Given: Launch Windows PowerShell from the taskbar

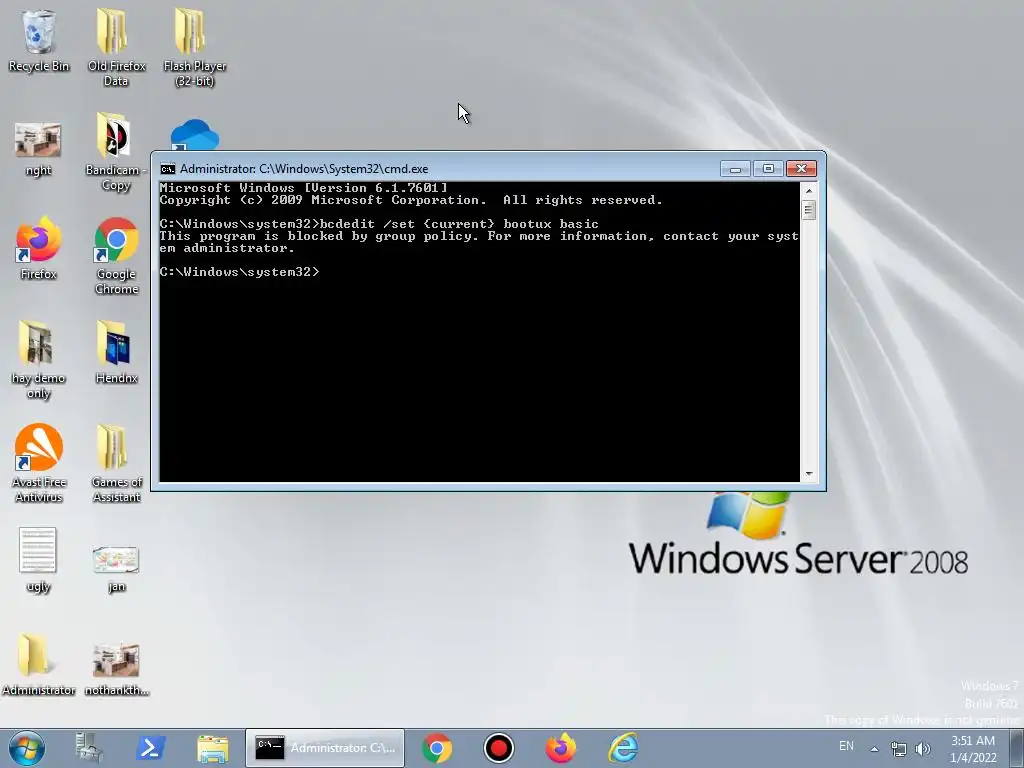Looking at the screenshot, I should point(150,748).
